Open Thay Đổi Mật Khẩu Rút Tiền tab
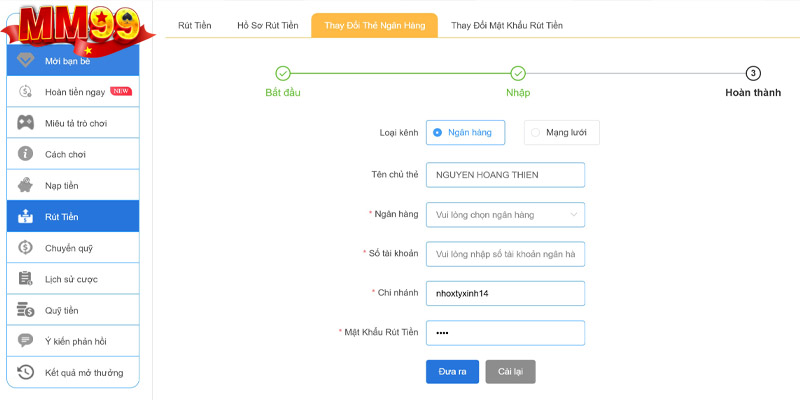 point(506,25)
